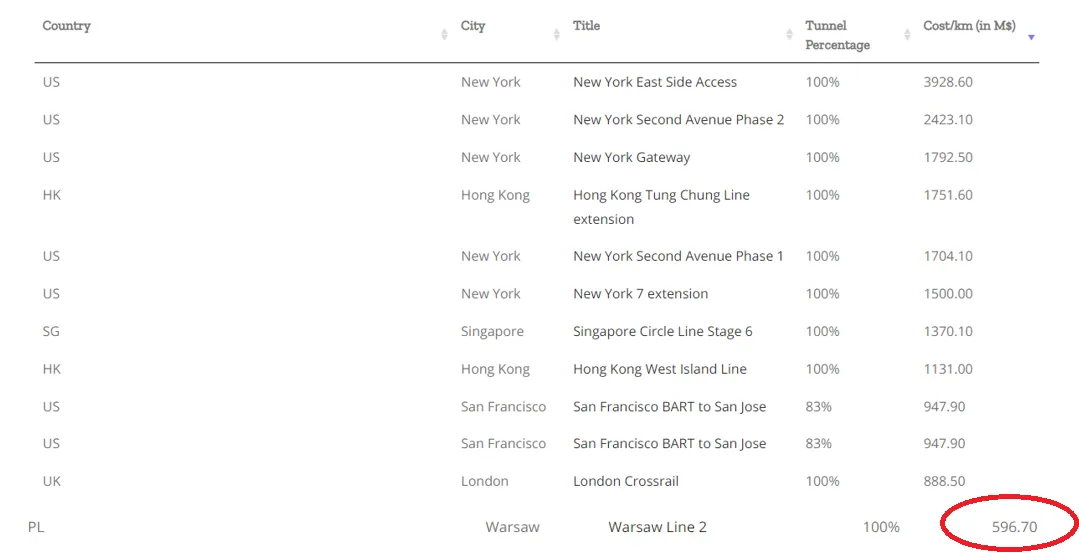The image size is (1079, 554).
Task: Select title New York Second Avenue Phase 2
Action: click(x=679, y=120)
